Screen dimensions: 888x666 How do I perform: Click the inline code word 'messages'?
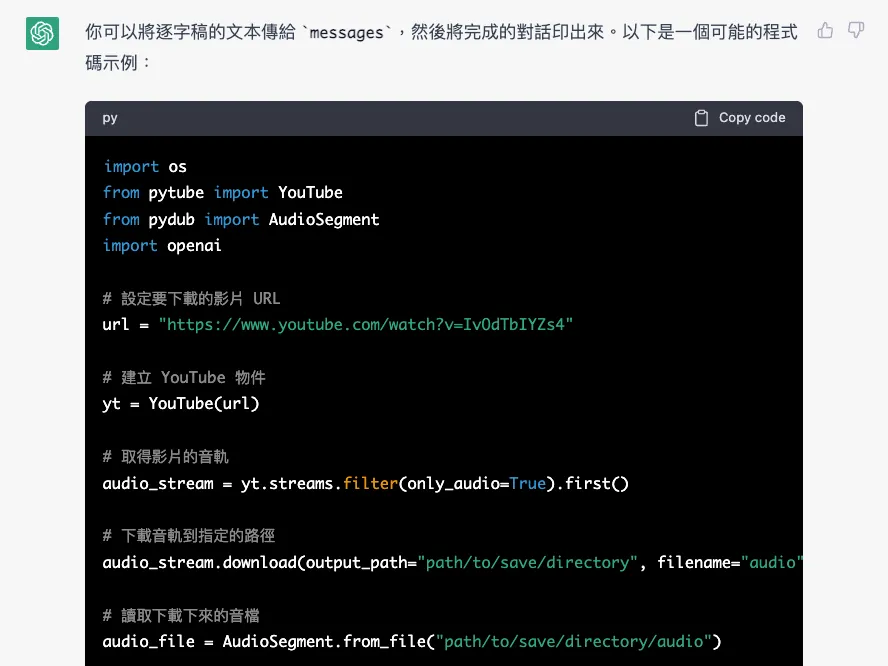point(347,33)
